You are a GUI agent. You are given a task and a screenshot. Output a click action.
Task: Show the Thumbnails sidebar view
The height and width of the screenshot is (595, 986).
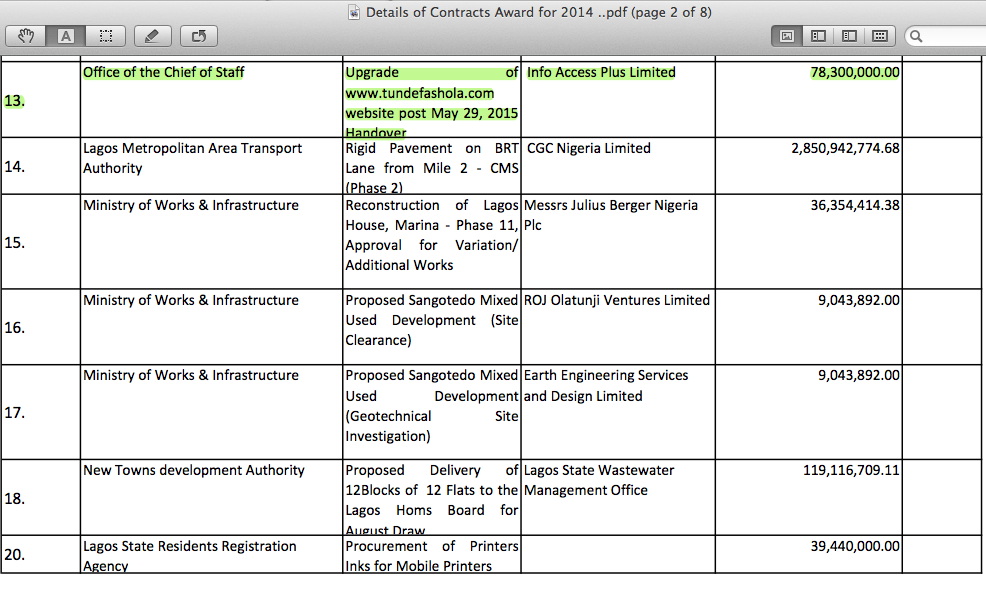818,36
